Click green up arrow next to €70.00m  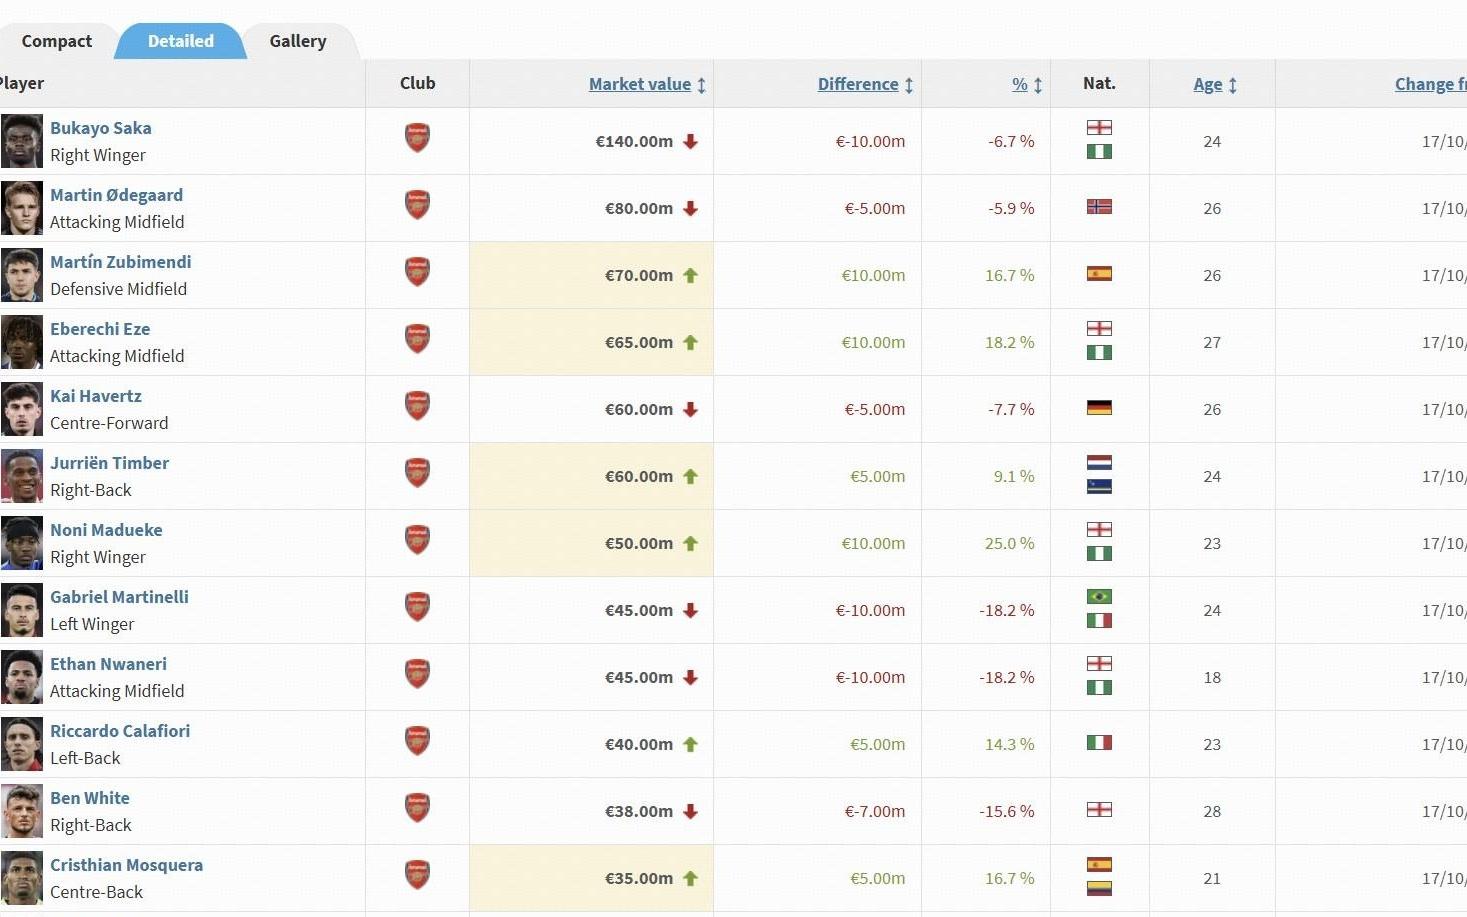[x=690, y=275]
